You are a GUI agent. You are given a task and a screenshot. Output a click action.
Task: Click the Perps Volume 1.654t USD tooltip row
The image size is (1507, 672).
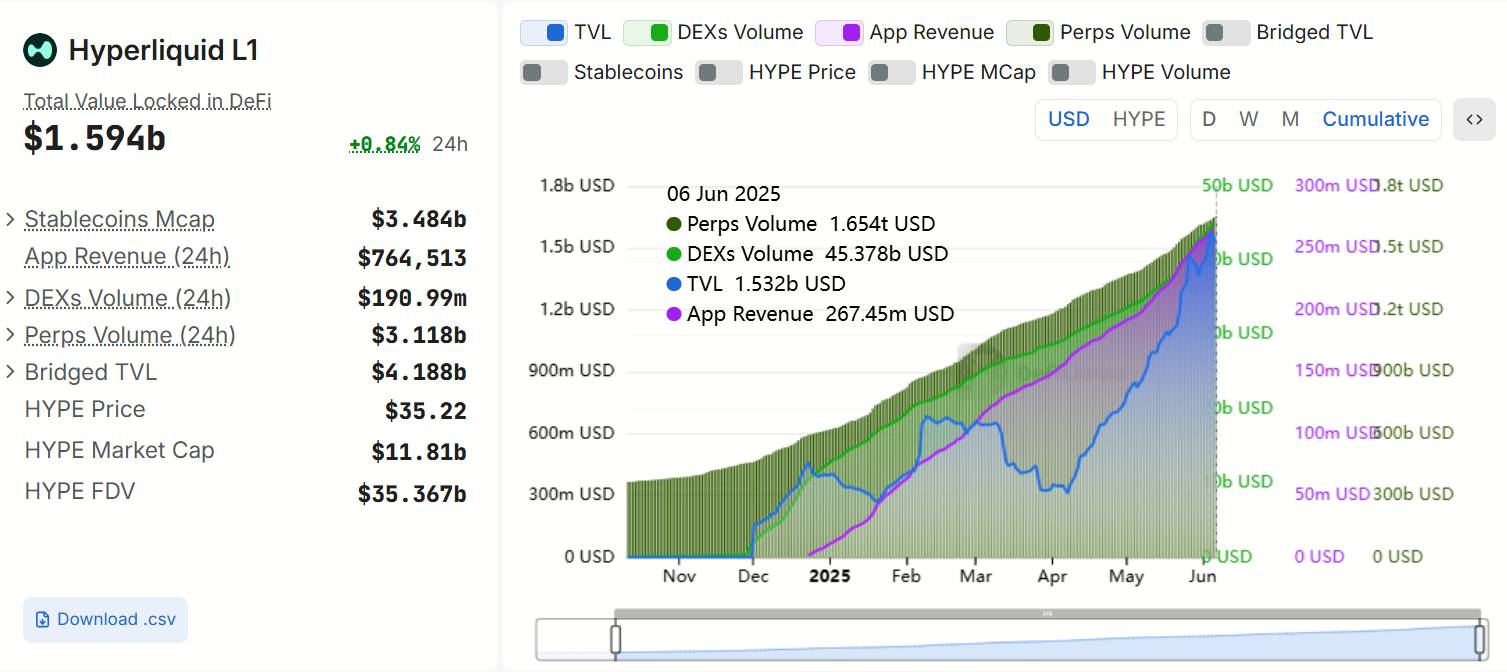pyautogui.click(x=801, y=224)
